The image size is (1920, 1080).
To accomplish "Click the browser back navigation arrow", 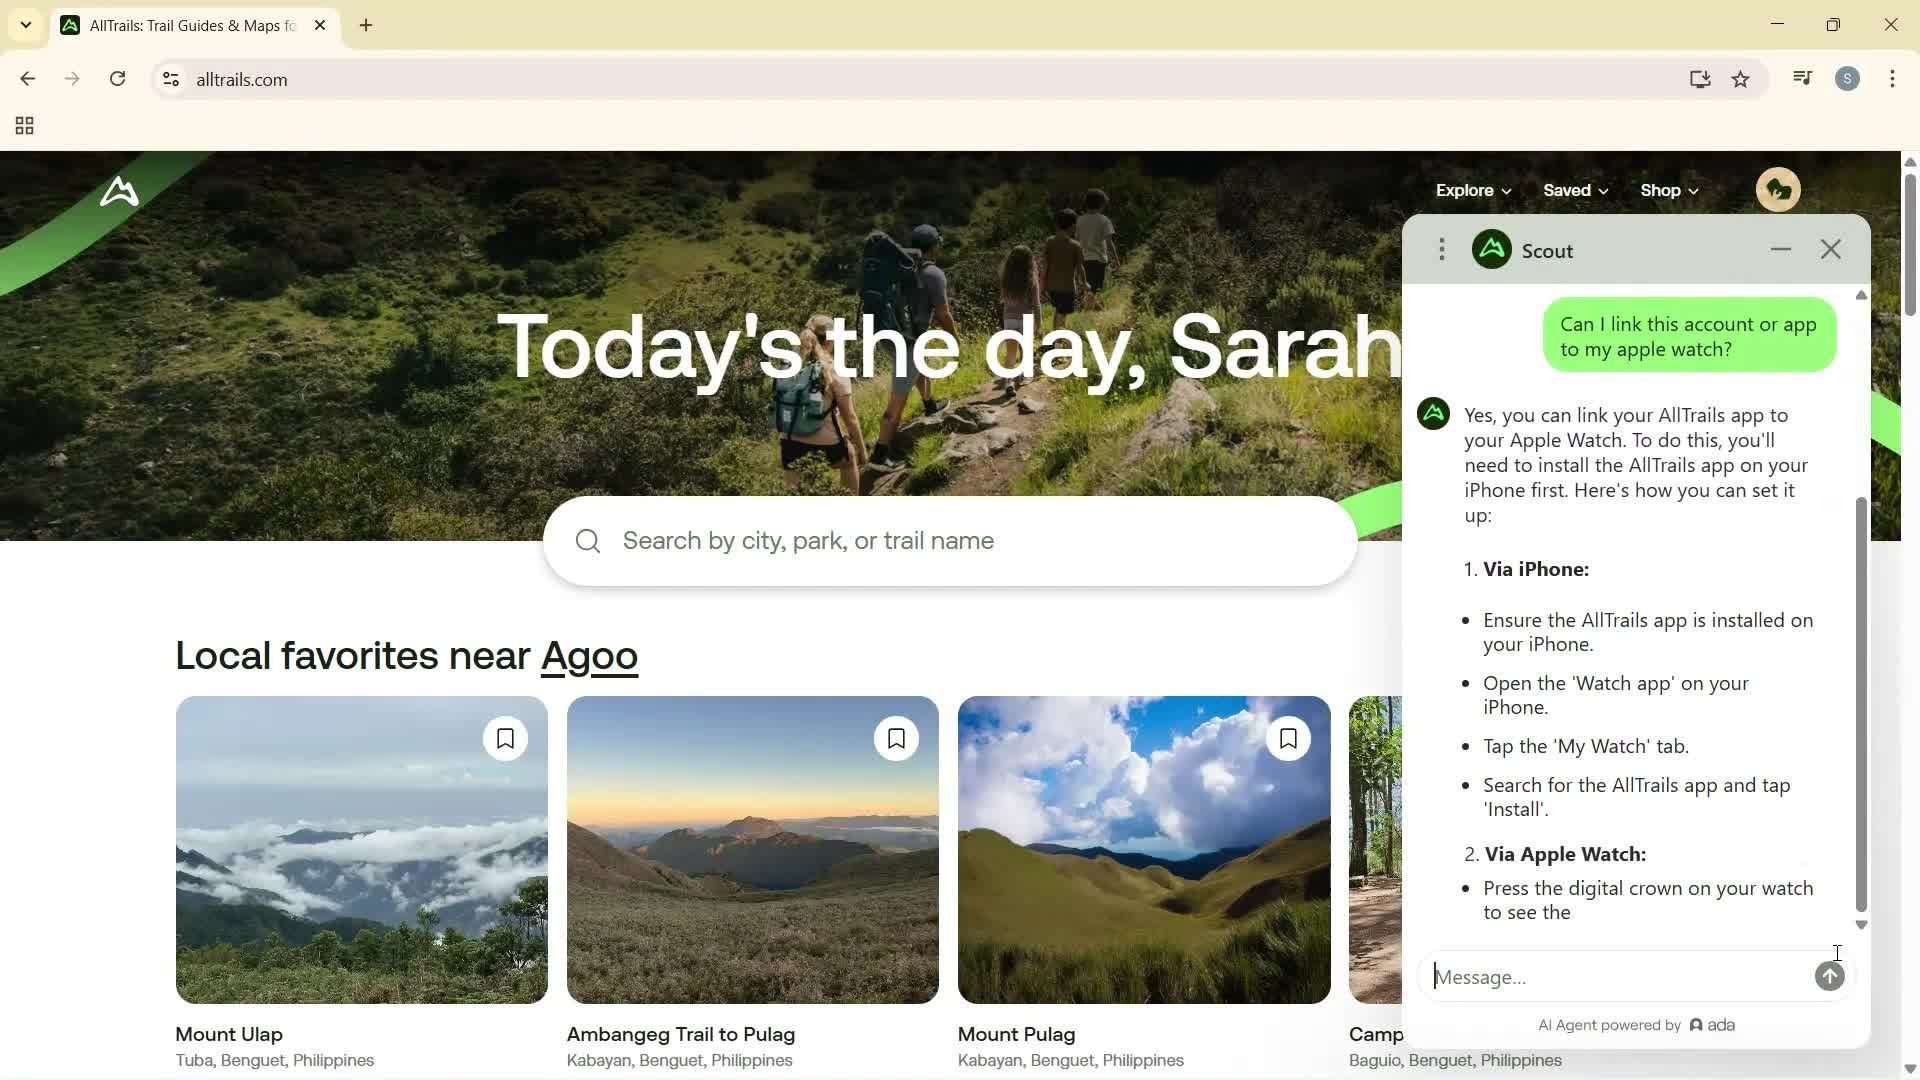I will pos(27,78).
